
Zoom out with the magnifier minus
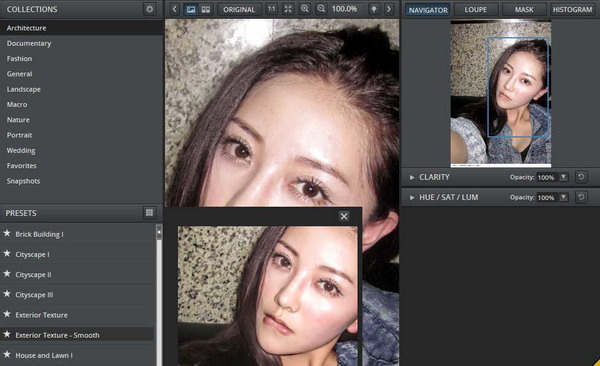pos(321,9)
